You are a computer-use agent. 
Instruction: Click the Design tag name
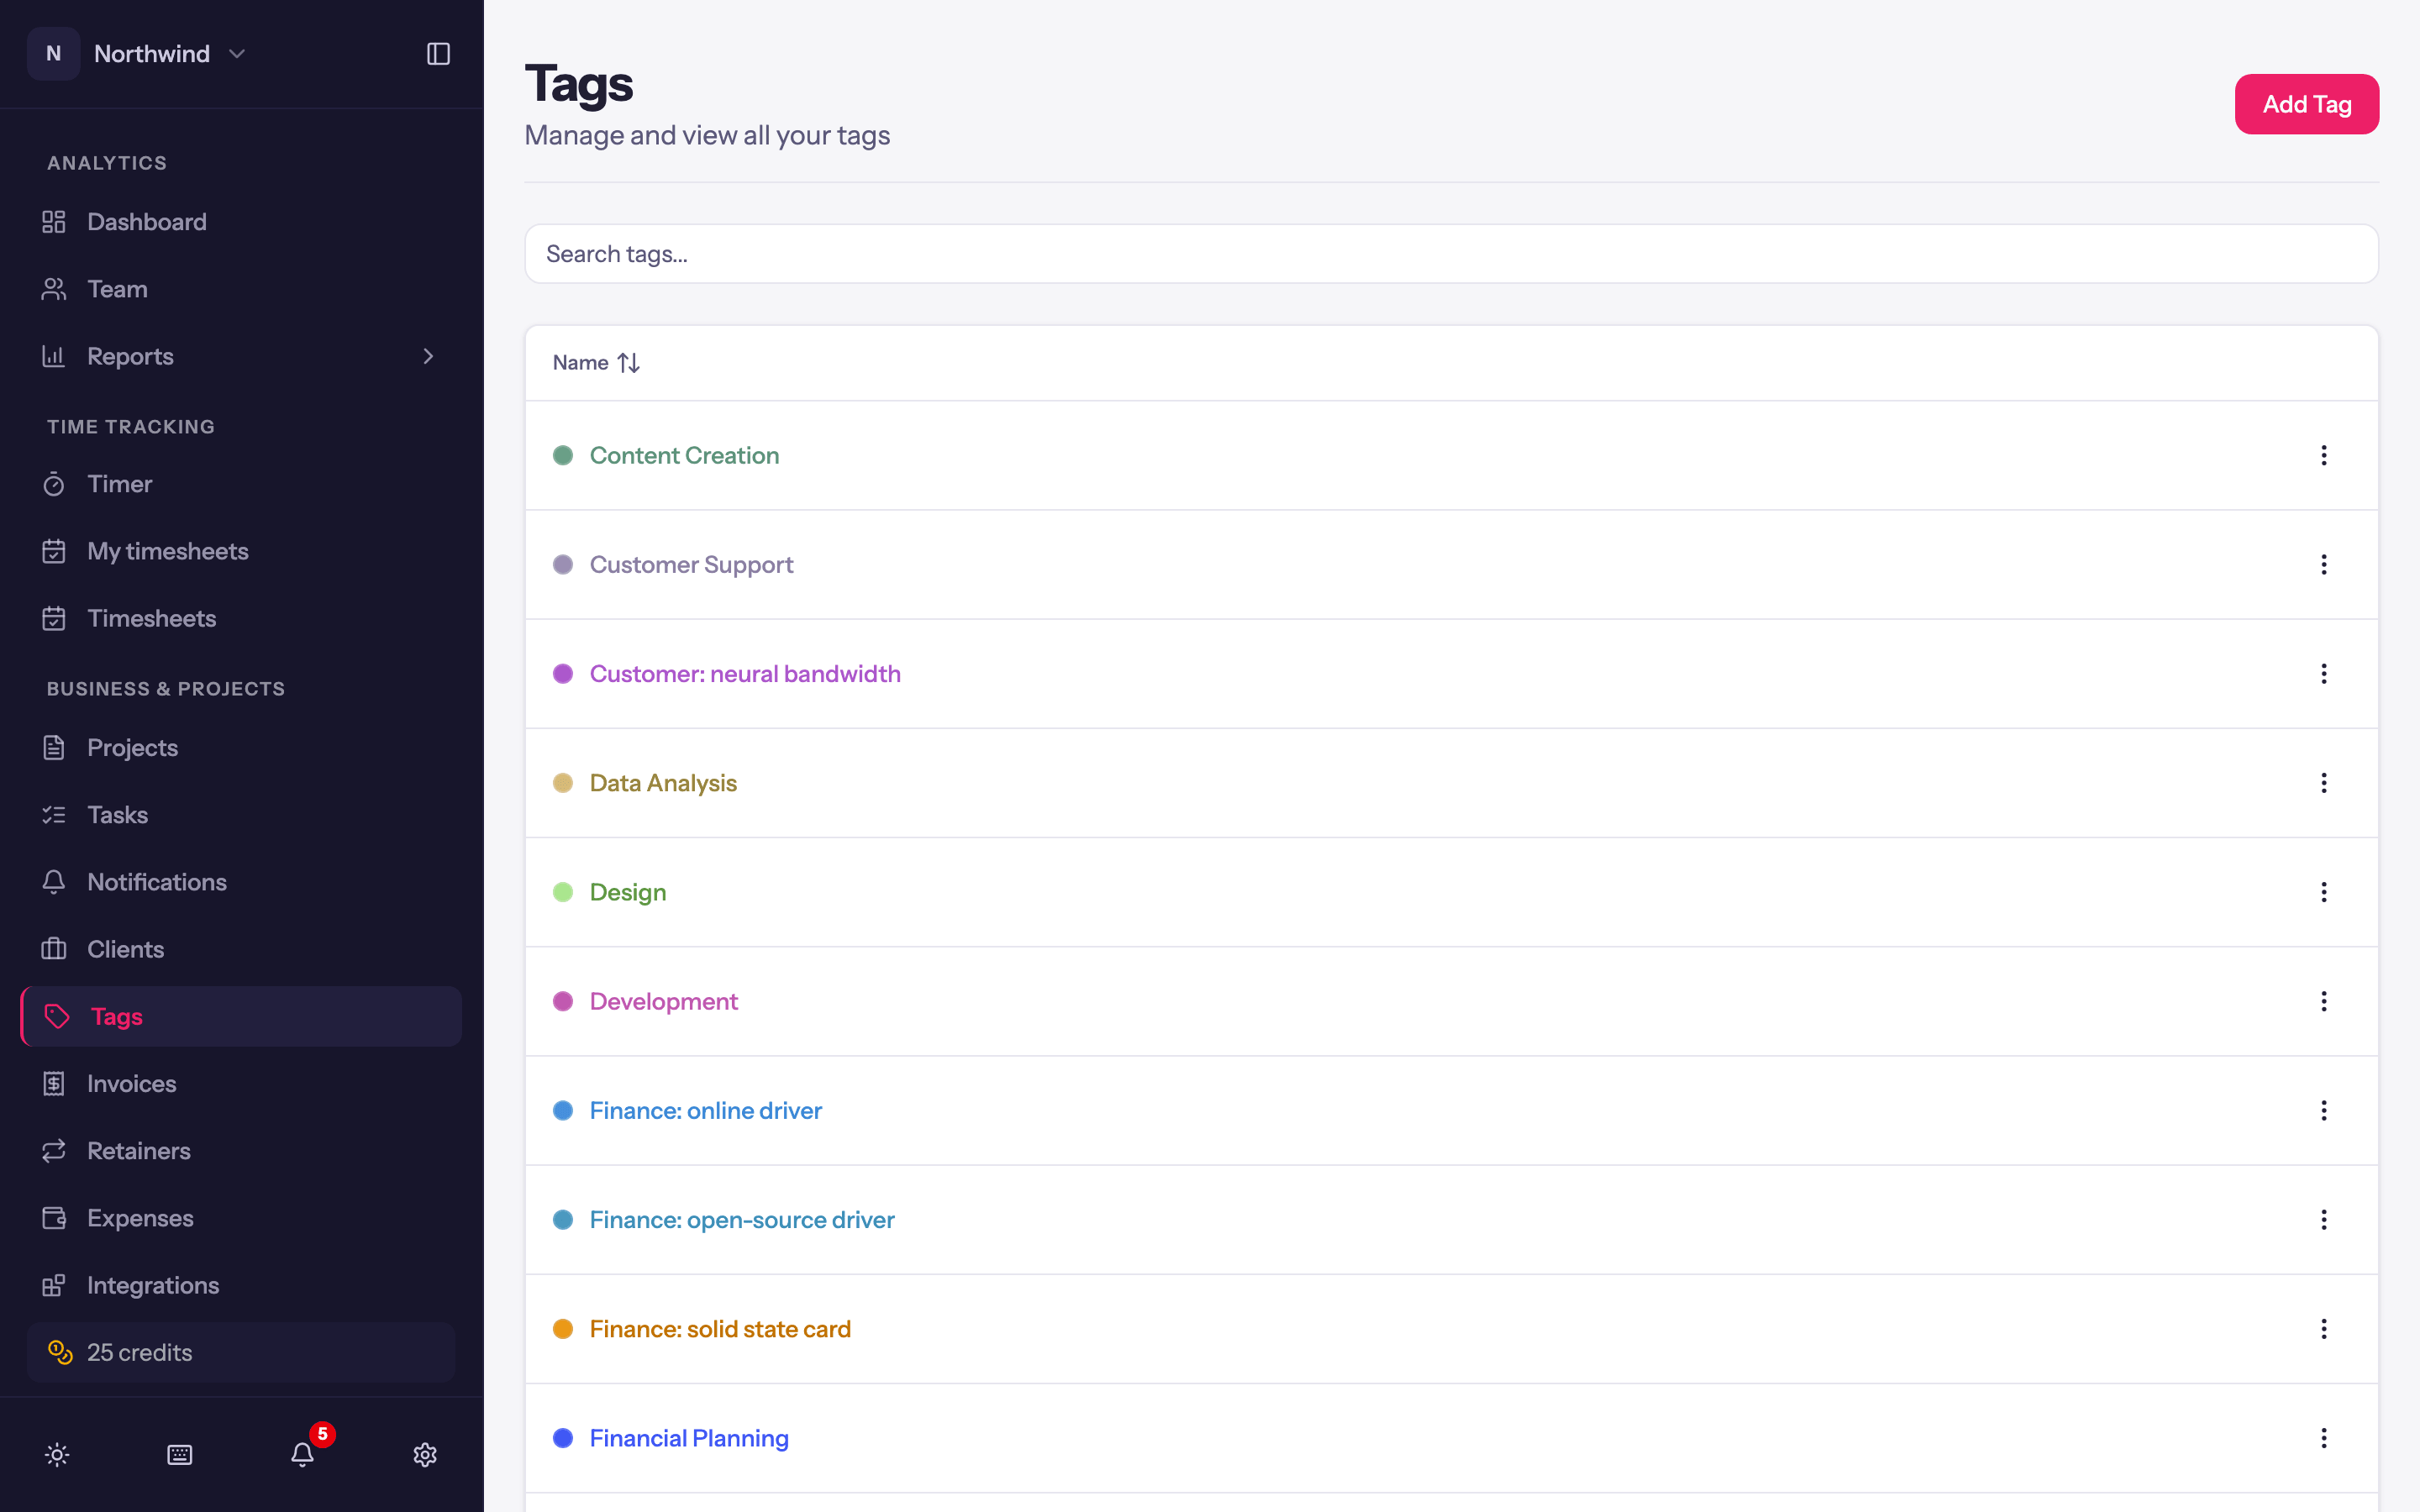tap(628, 892)
